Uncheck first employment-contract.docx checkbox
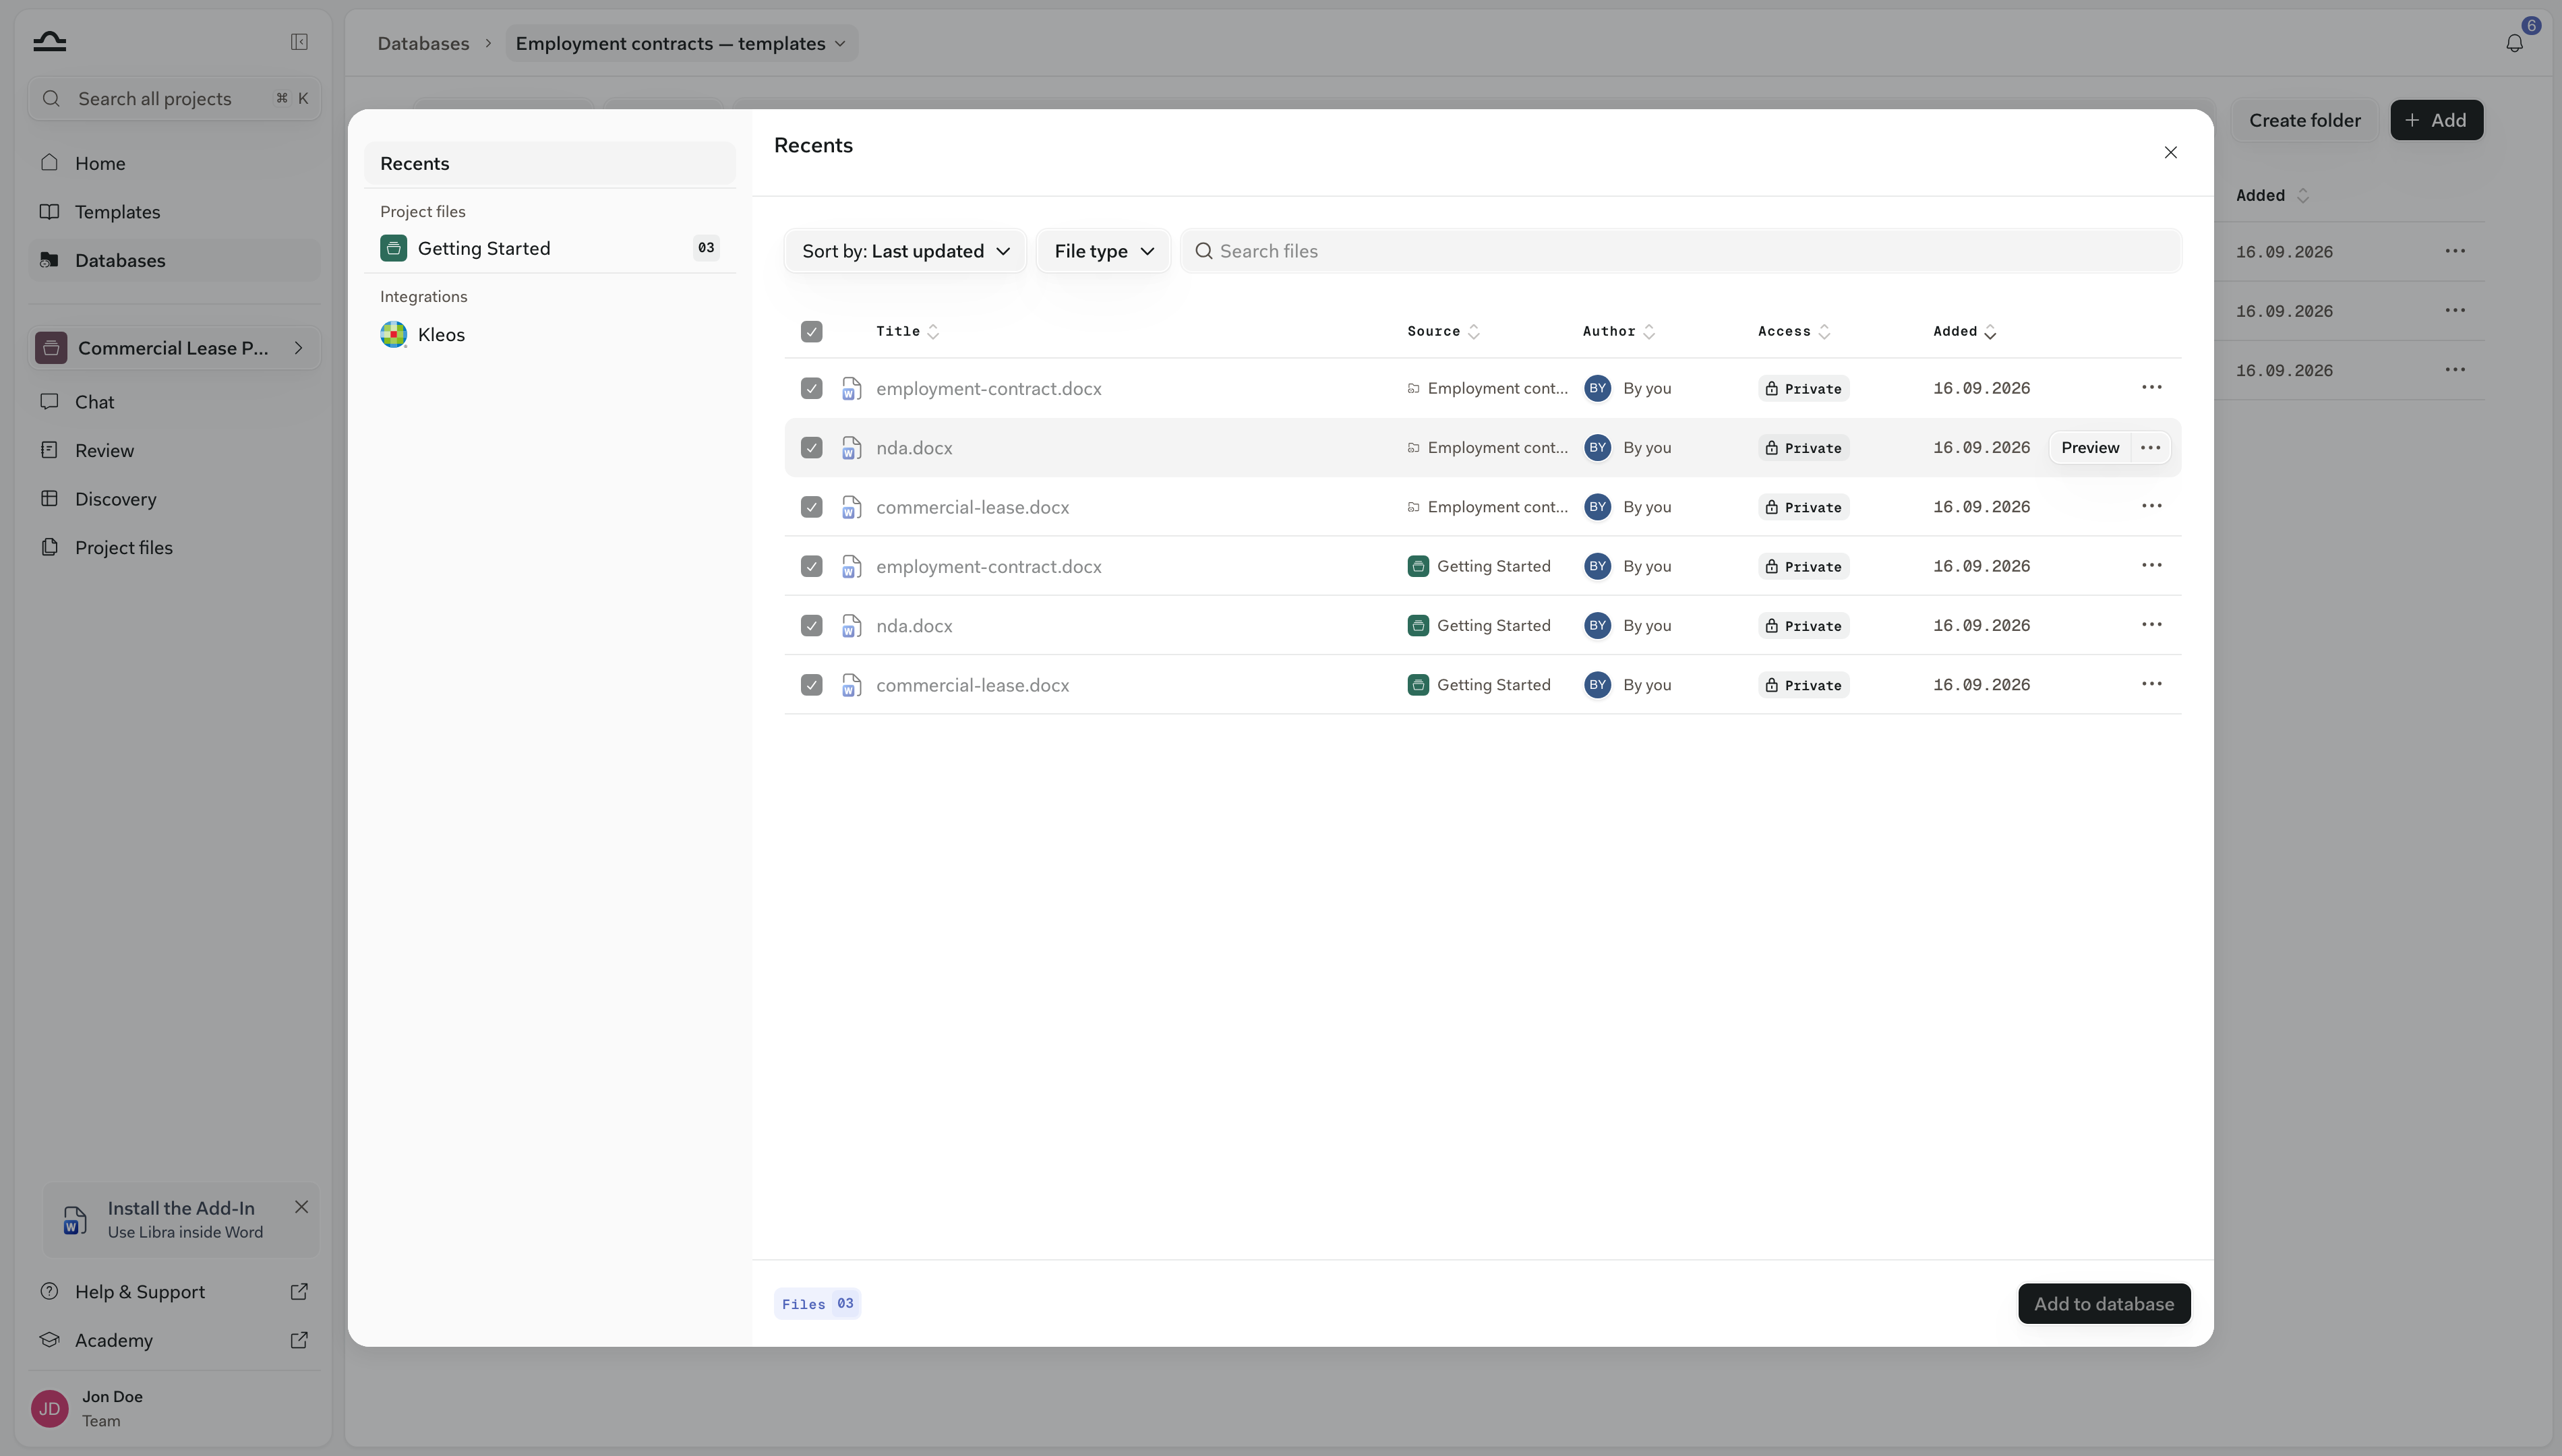 (x=811, y=388)
